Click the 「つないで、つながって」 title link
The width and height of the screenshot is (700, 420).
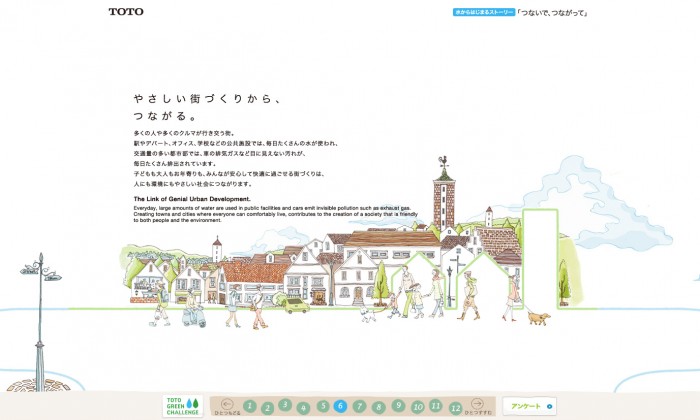[x=551, y=12]
